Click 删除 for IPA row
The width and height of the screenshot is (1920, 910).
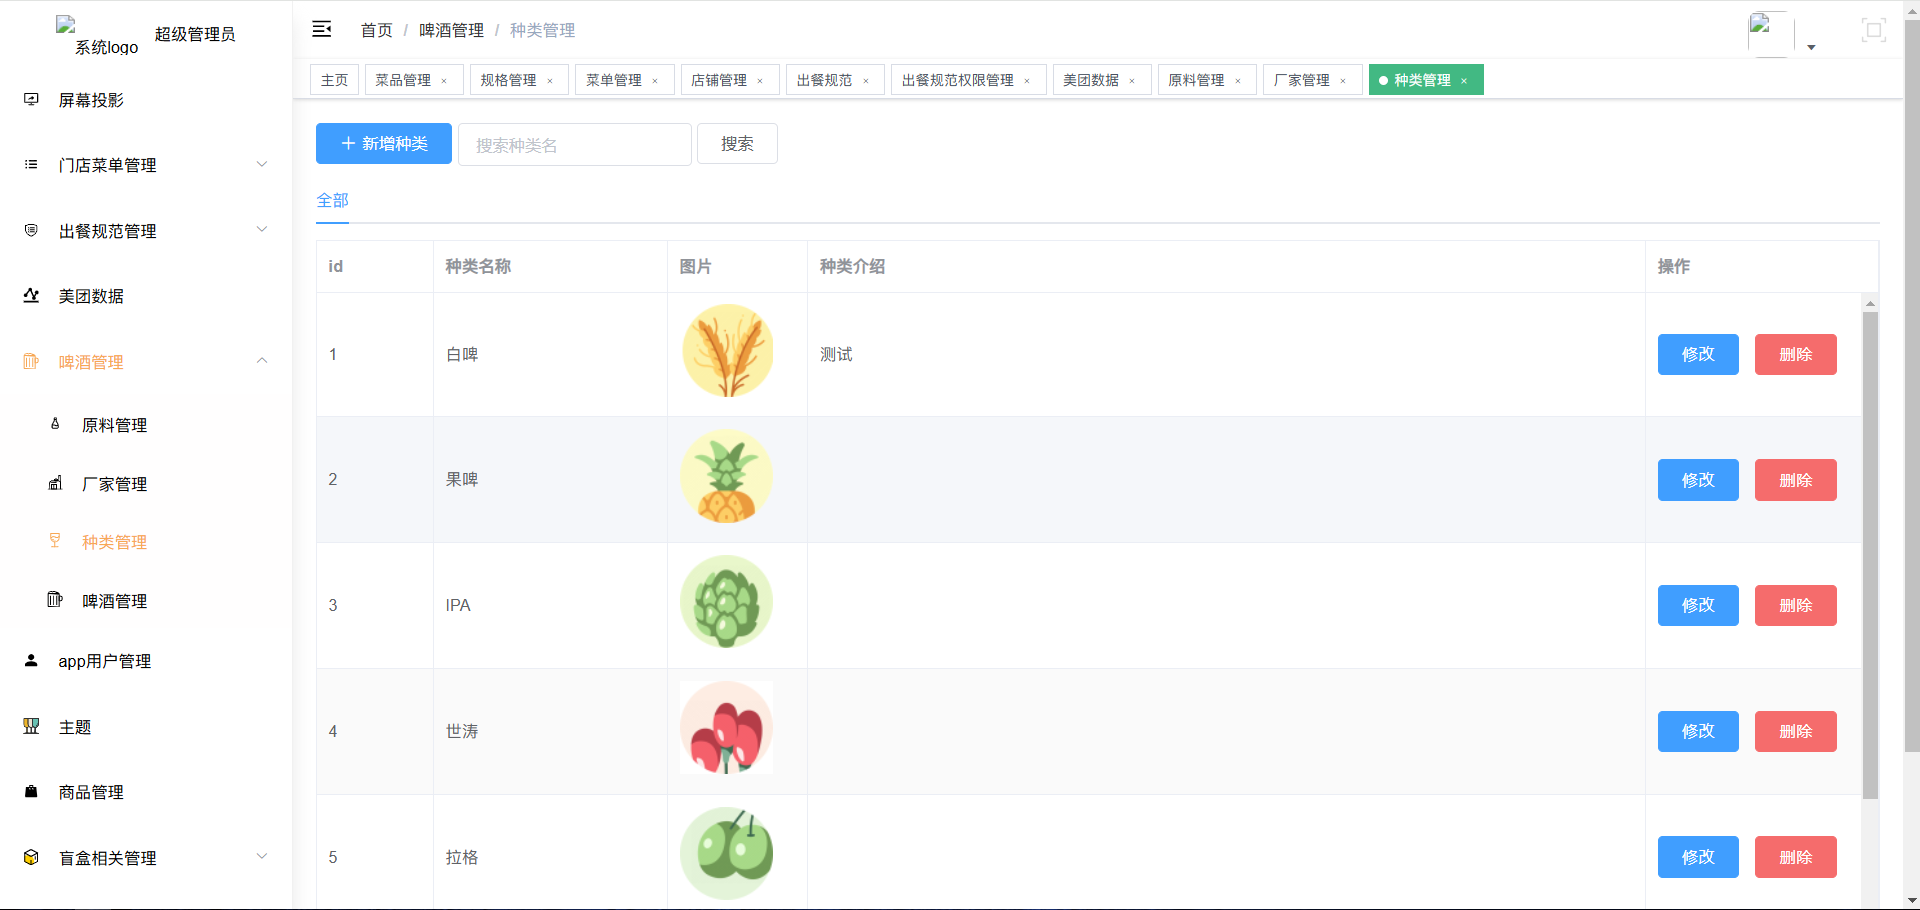click(1796, 605)
